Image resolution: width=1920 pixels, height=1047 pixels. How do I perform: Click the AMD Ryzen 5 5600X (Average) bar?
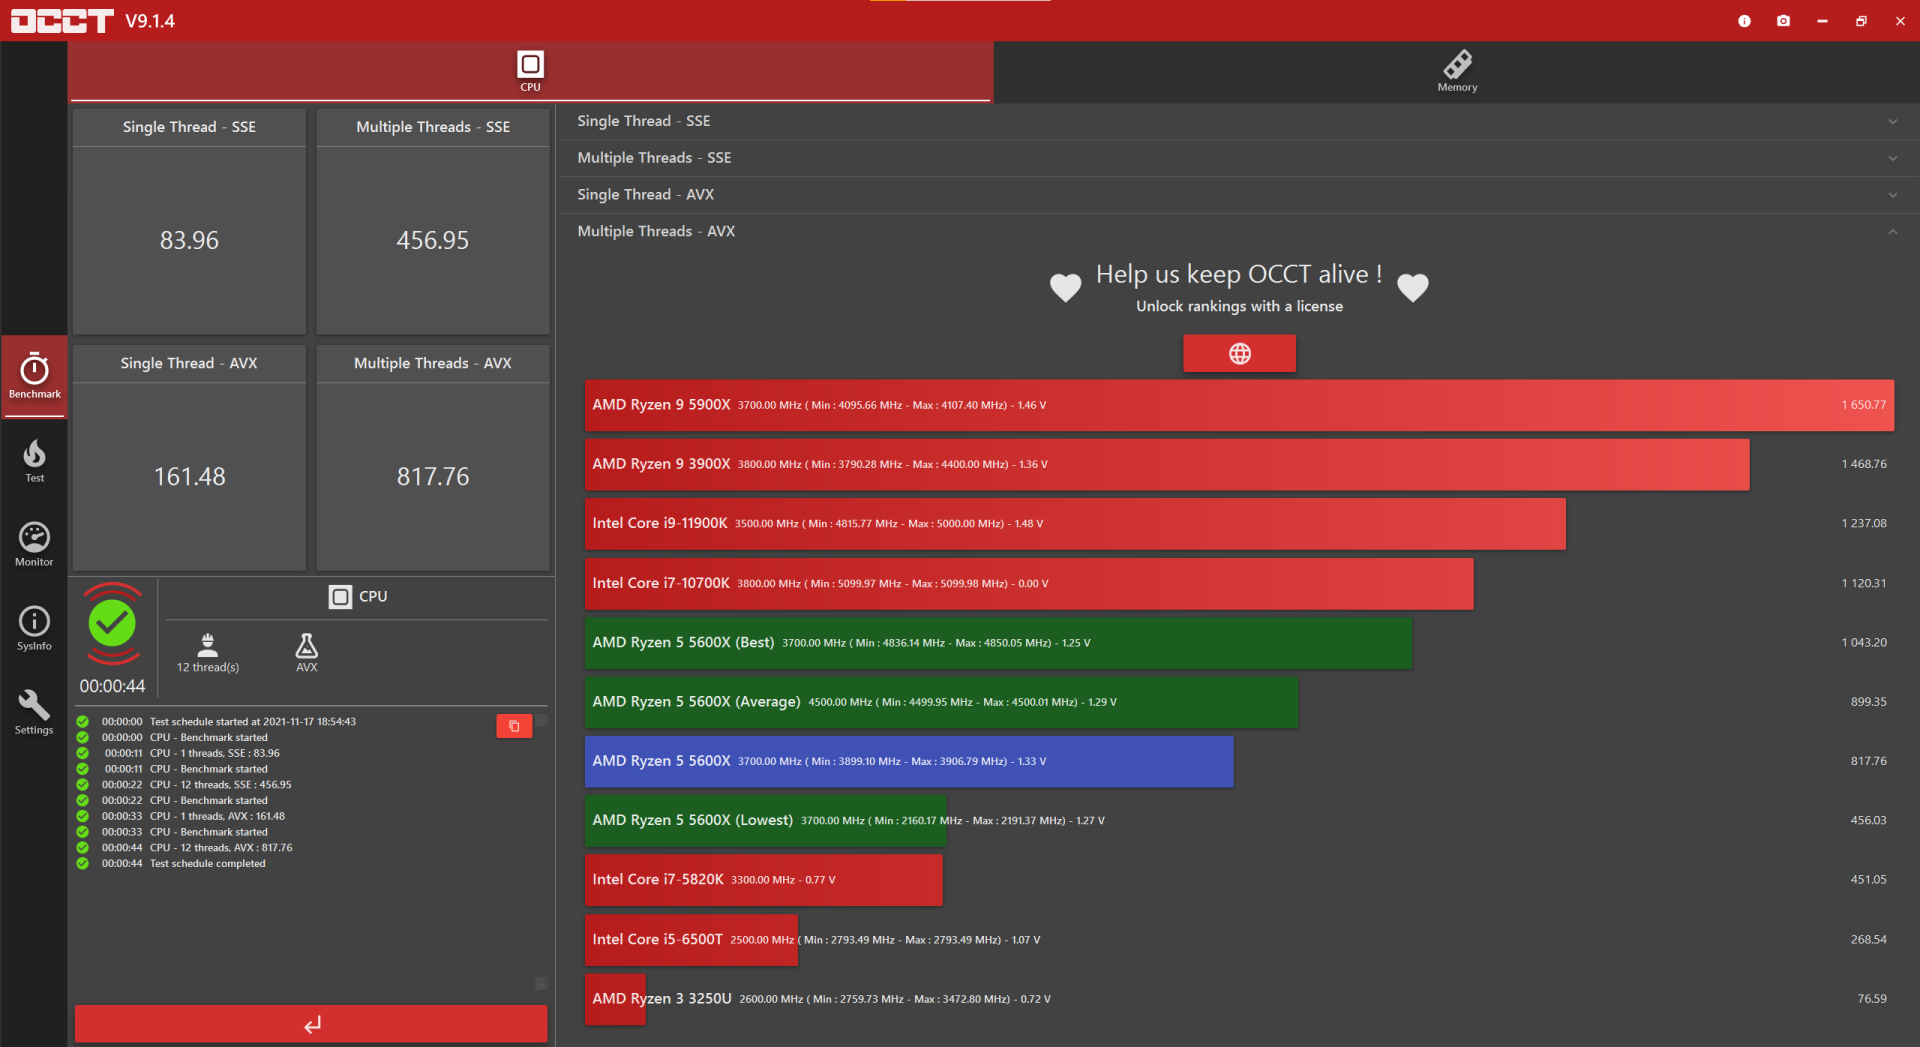tap(941, 702)
